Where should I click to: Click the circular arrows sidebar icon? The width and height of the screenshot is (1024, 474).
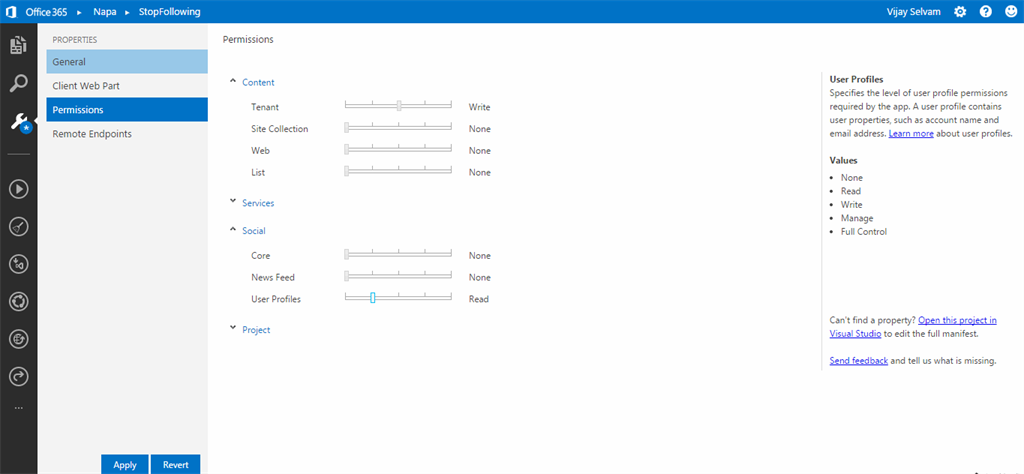point(18,302)
